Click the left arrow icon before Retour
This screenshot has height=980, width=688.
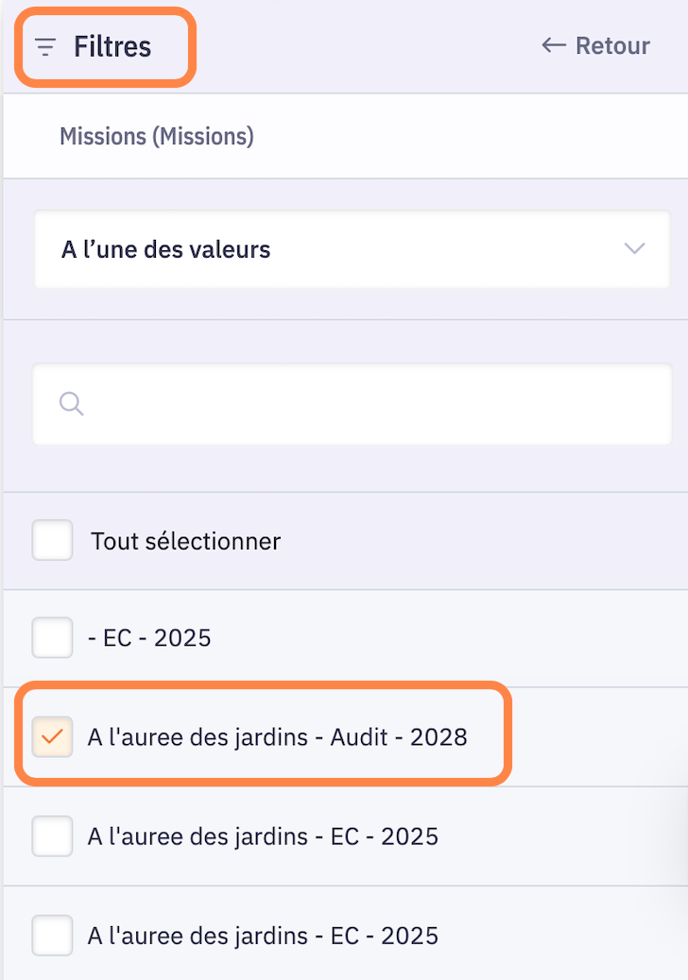click(553, 45)
